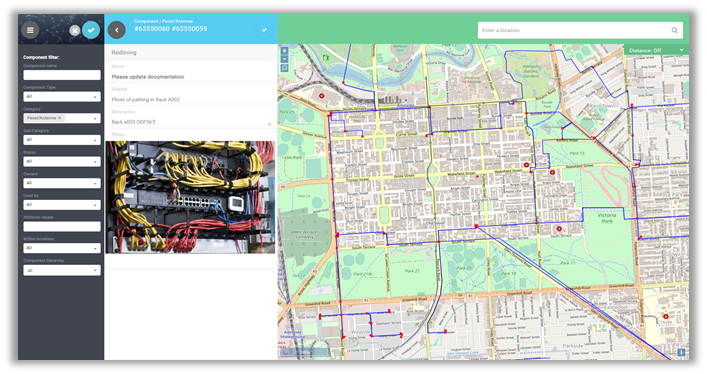Confirm redlining with the header checkmark
707x374 pixels.
(x=264, y=30)
